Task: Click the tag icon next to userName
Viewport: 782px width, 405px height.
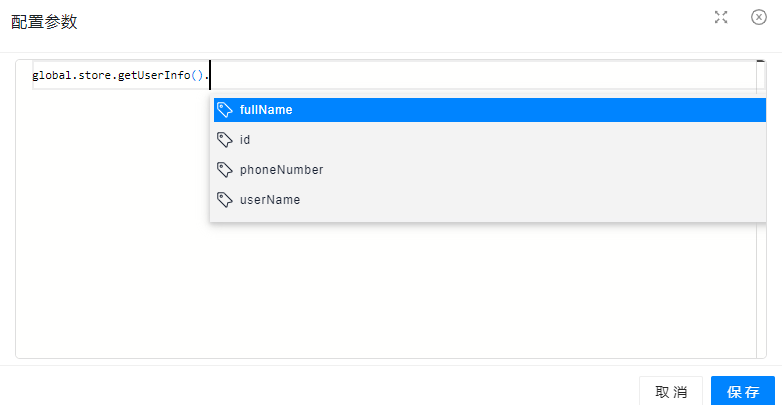Action: 225,200
